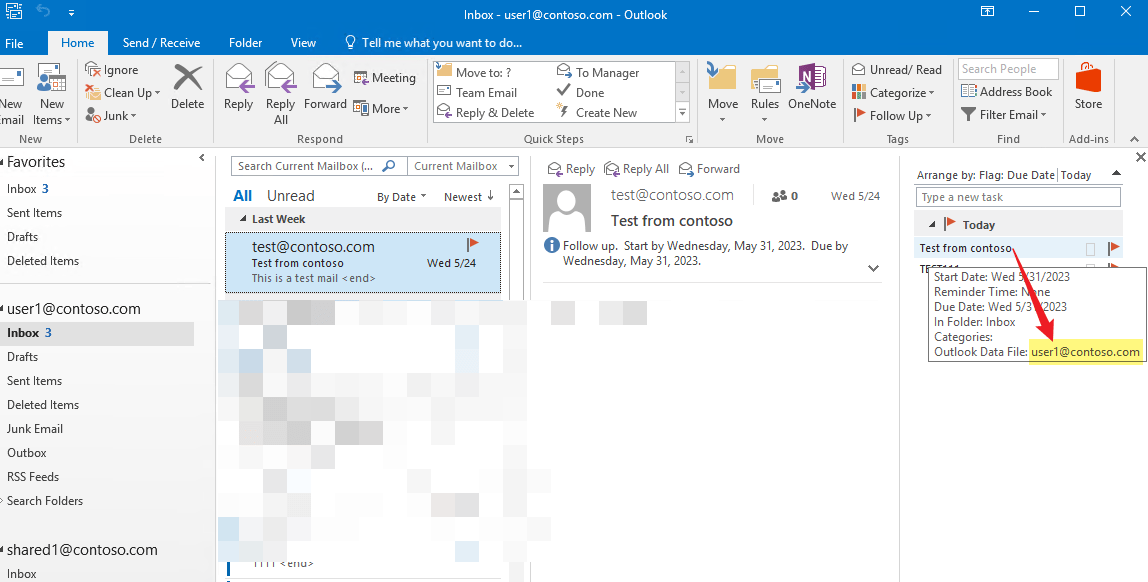The image size is (1148, 582).
Task: Switch to Send / Receive tab
Action: coord(161,42)
